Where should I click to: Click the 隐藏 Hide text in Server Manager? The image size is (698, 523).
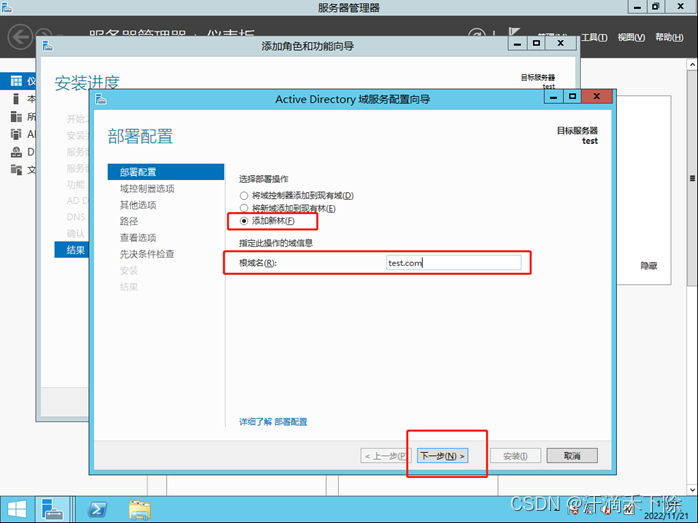[649, 266]
